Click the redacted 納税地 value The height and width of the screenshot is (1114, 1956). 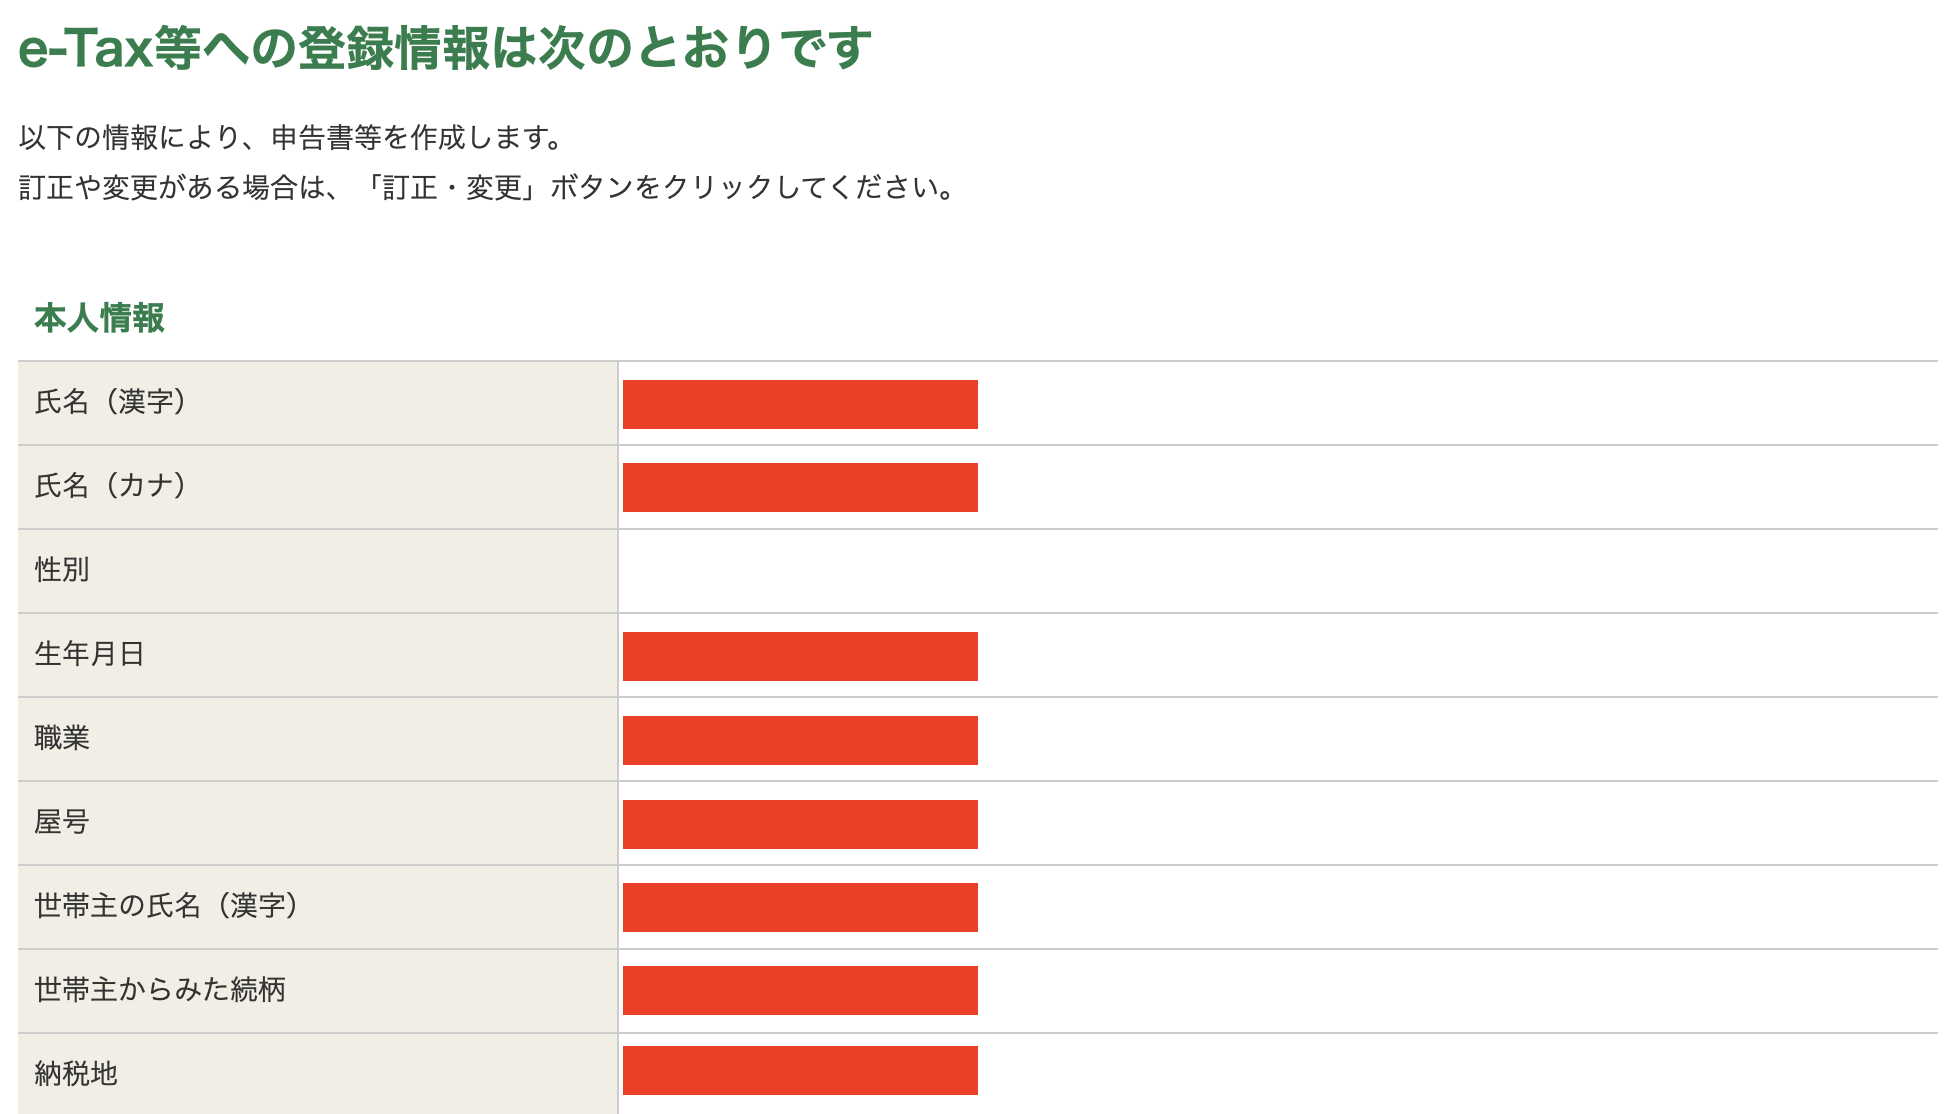[x=800, y=1070]
